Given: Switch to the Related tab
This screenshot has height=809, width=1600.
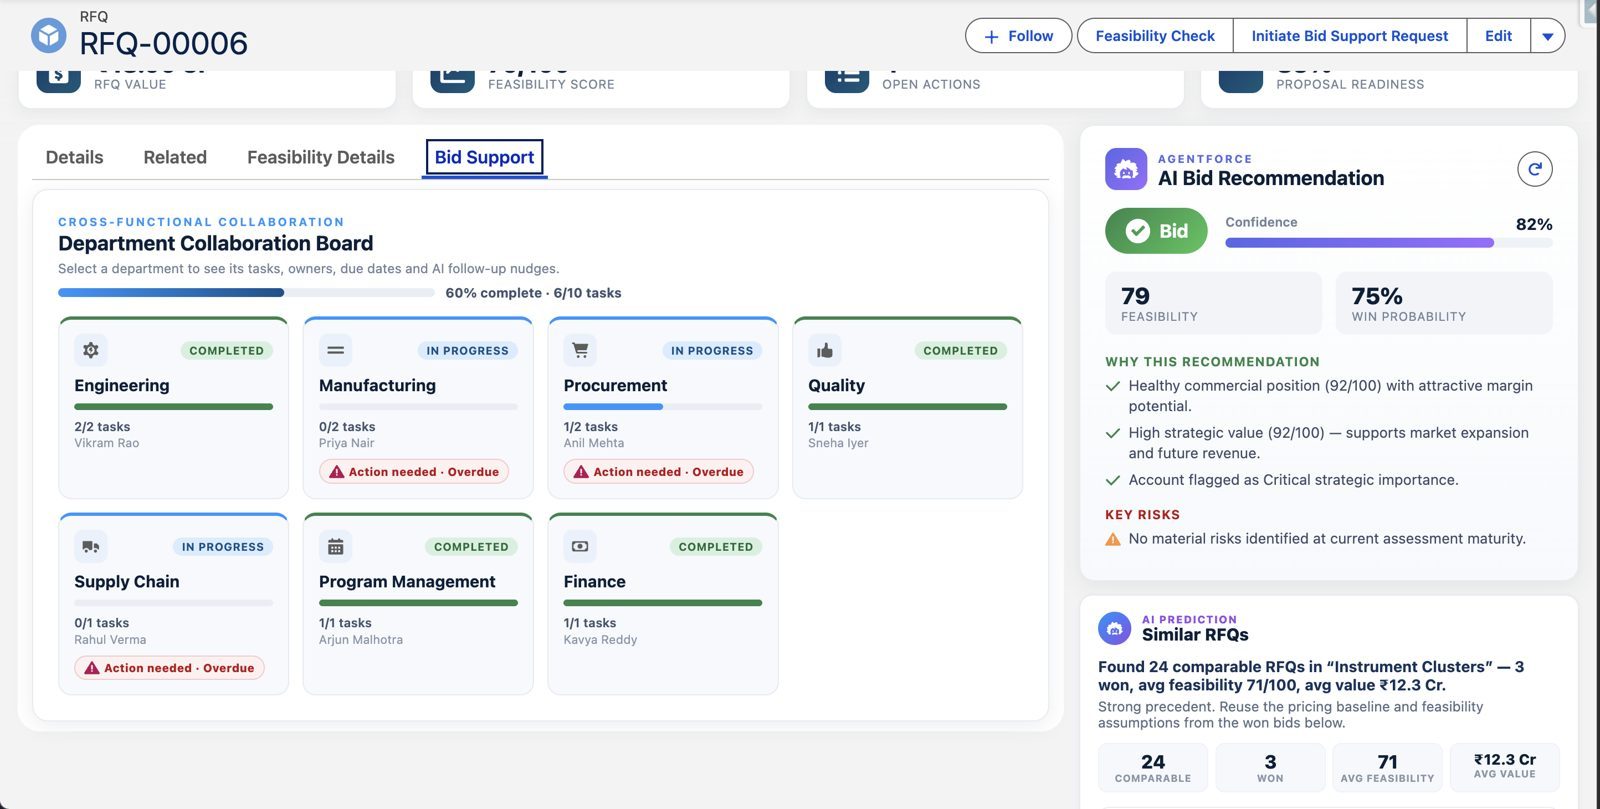Looking at the screenshot, I should tap(175, 157).
